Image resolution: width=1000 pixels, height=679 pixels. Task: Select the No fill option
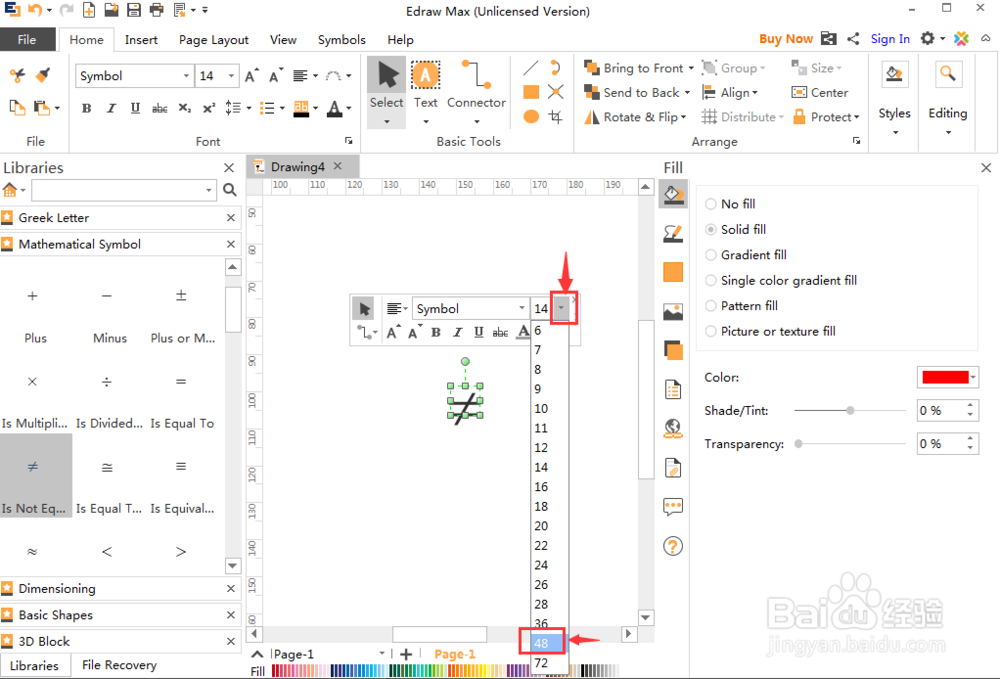point(730,204)
